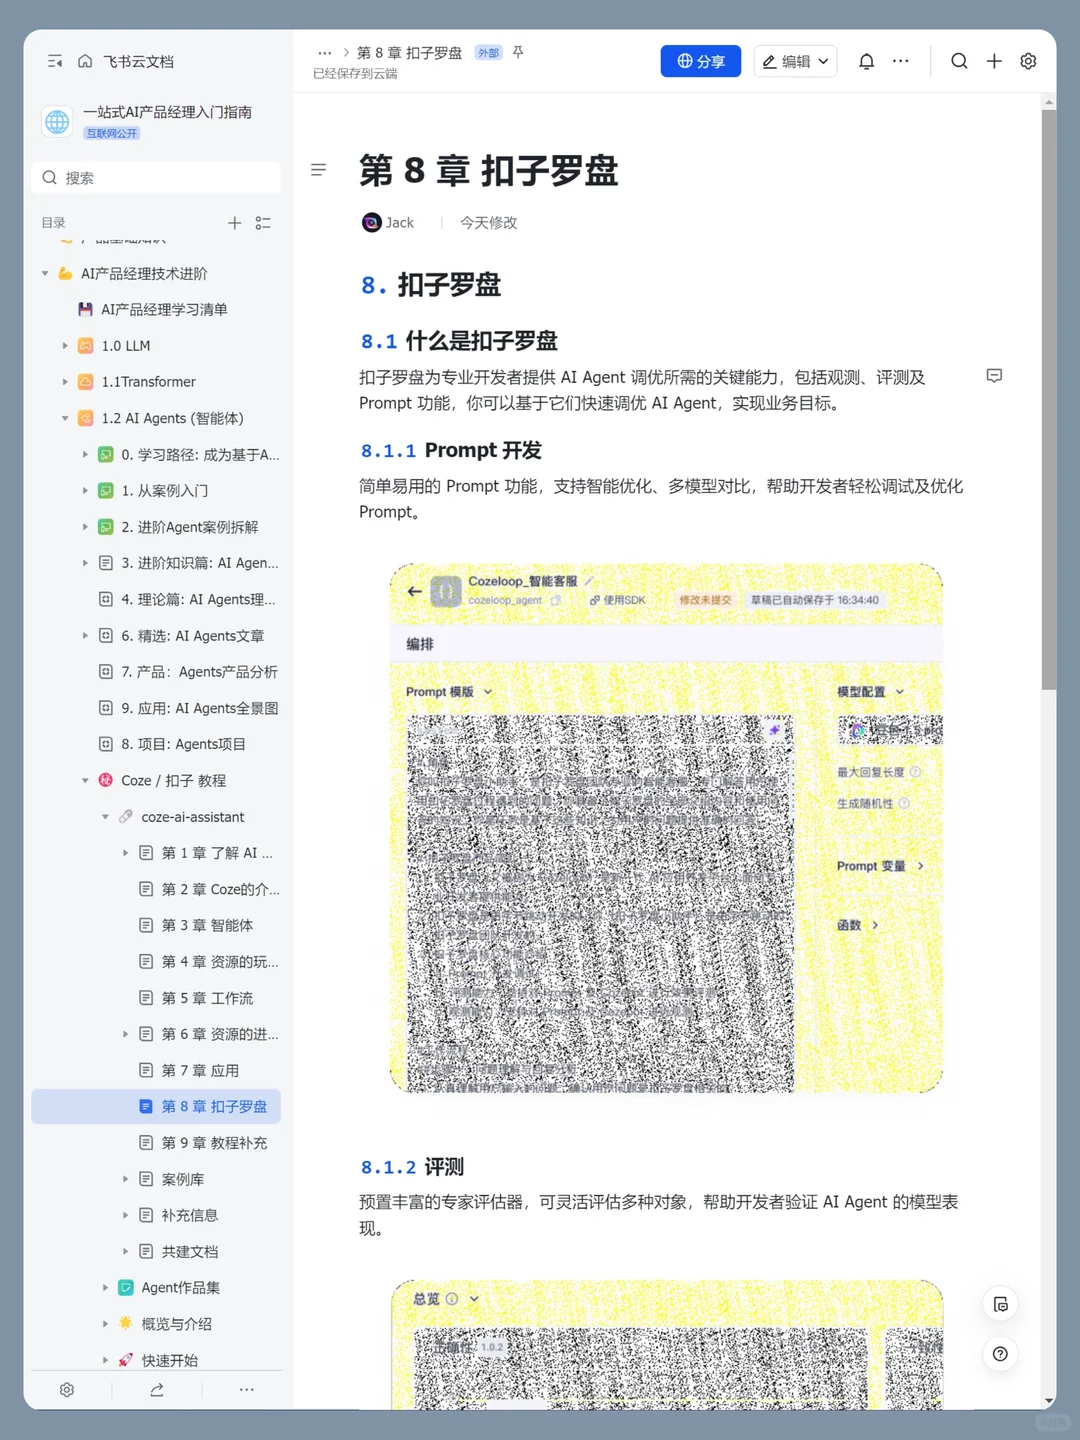Click the pin icon next to 外部 tag
The width and height of the screenshot is (1080, 1440).
click(518, 52)
